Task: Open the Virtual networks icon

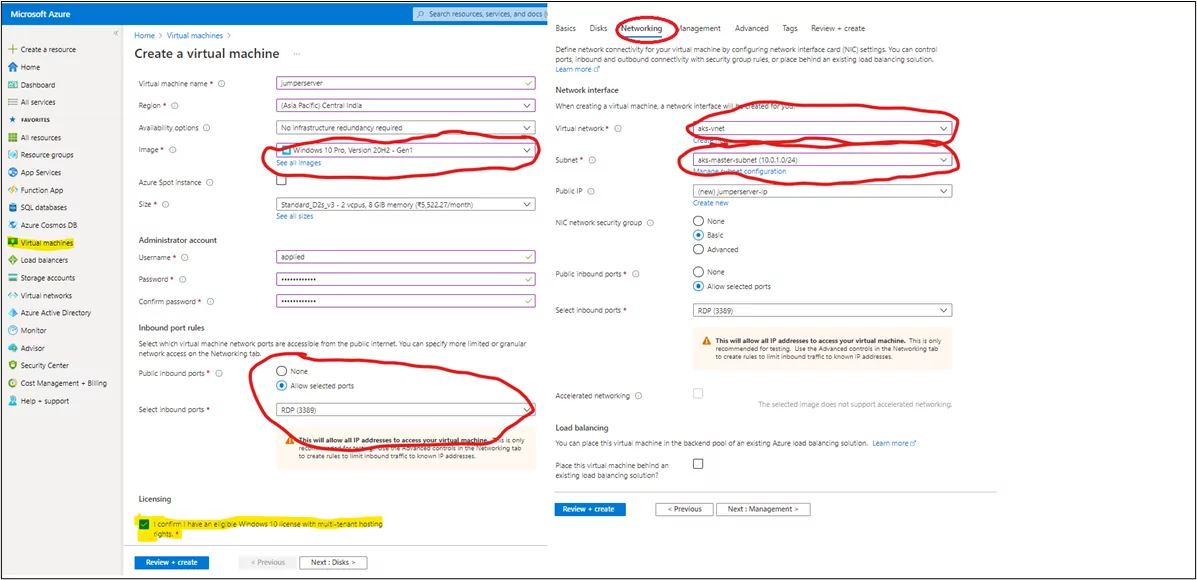Action: (x=12, y=295)
